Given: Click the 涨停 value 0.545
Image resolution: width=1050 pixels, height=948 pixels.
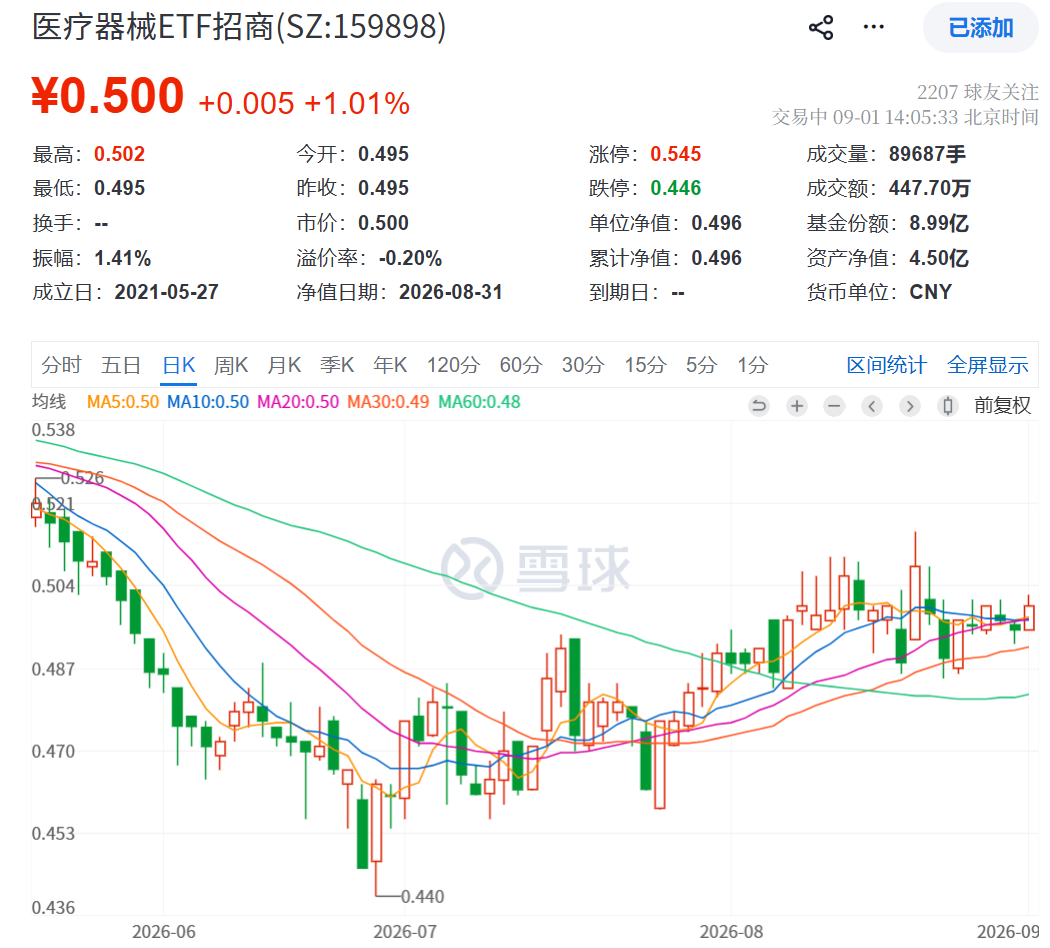Looking at the screenshot, I should click(x=676, y=154).
